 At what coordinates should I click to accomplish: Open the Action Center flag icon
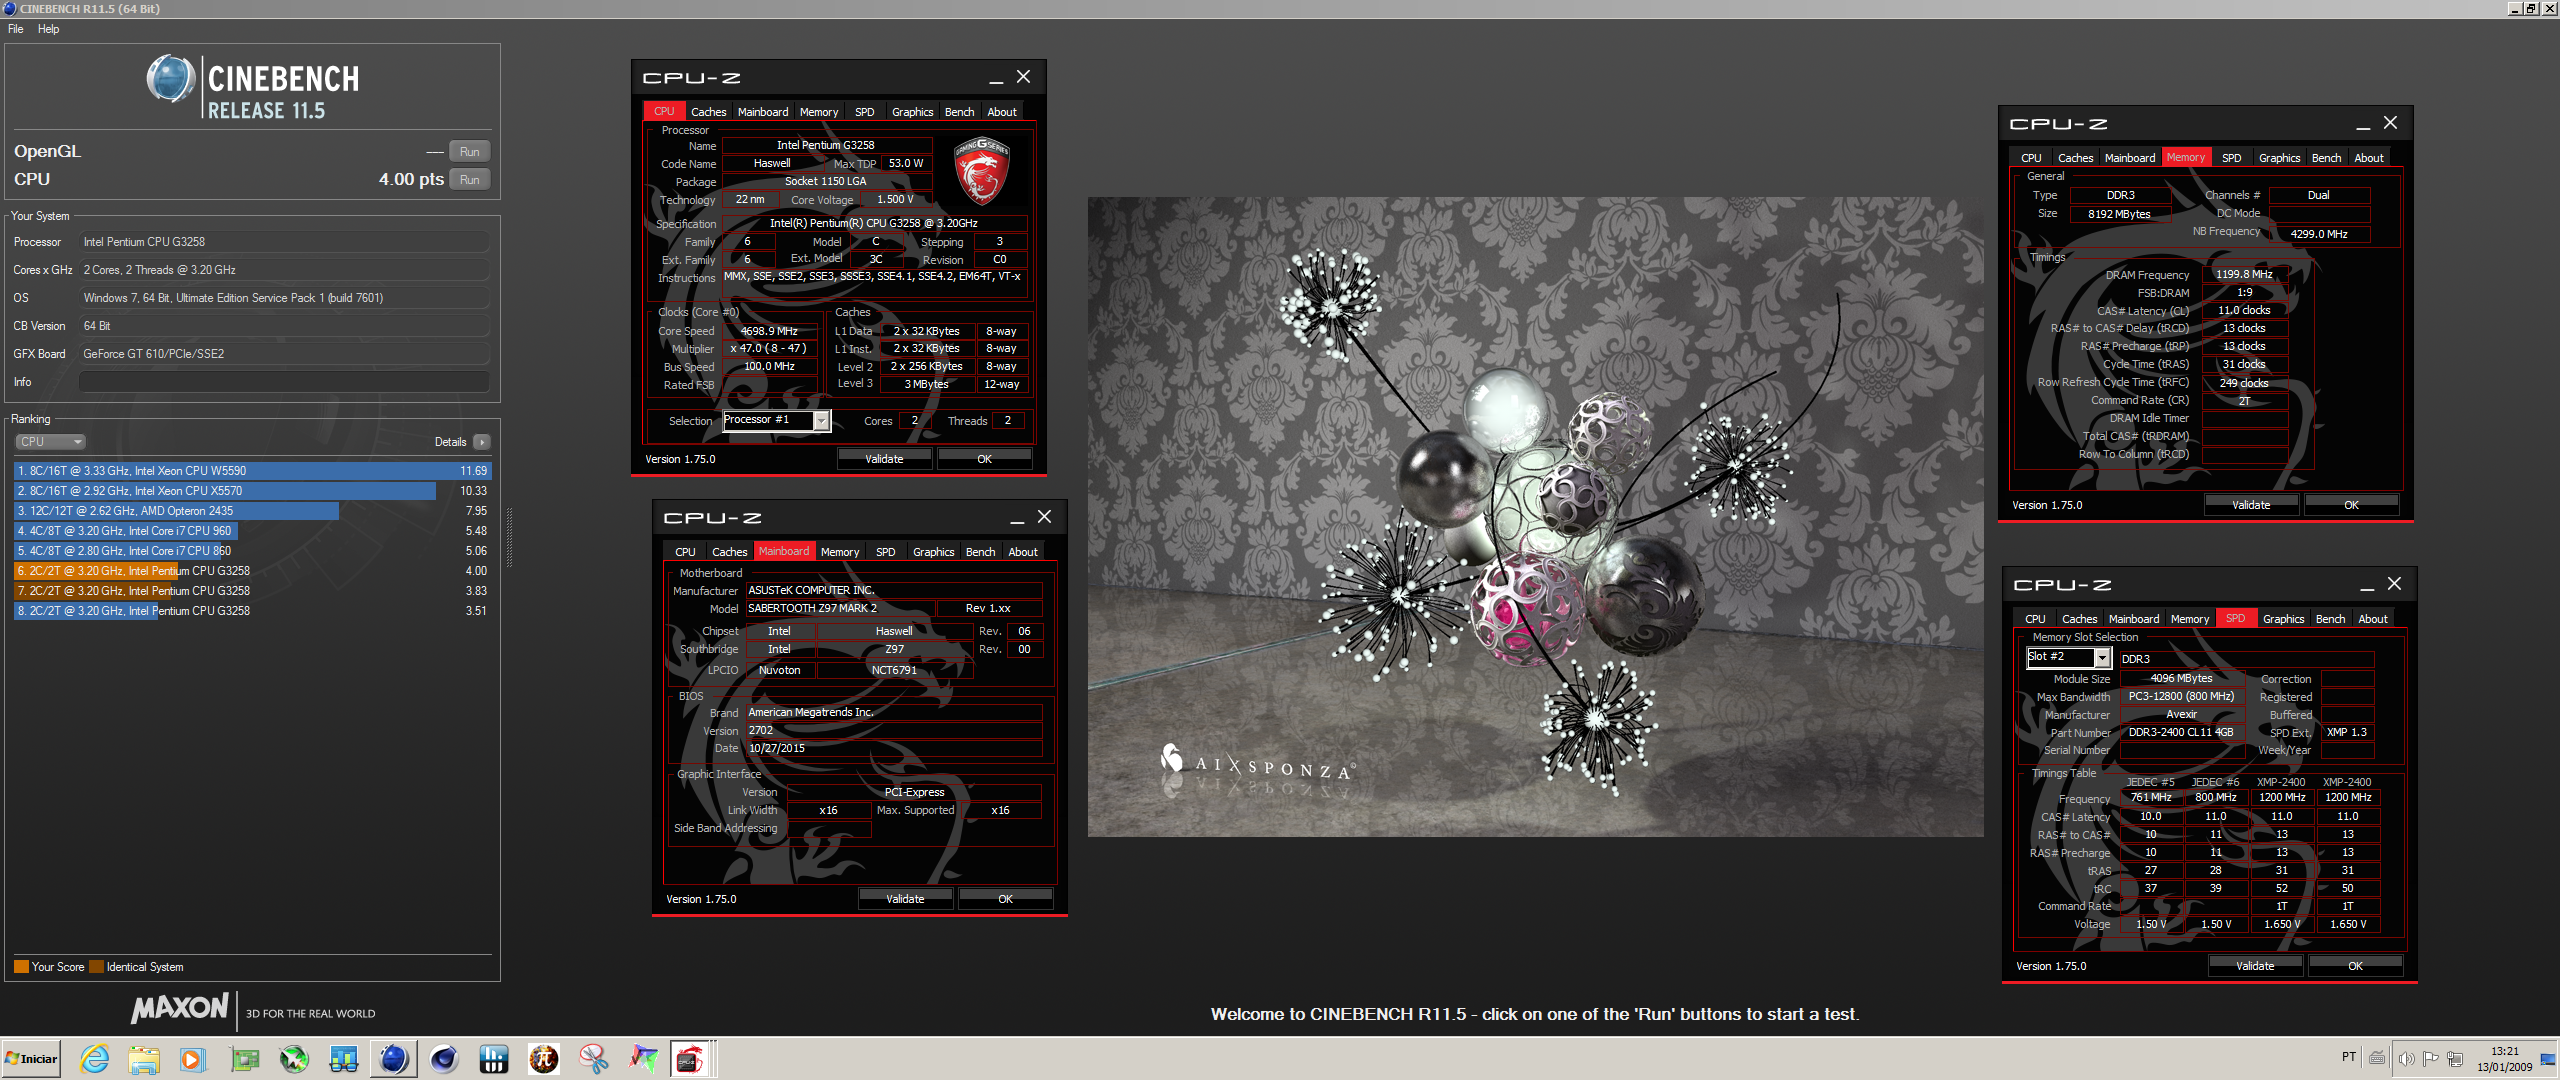pos(2431,1058)
